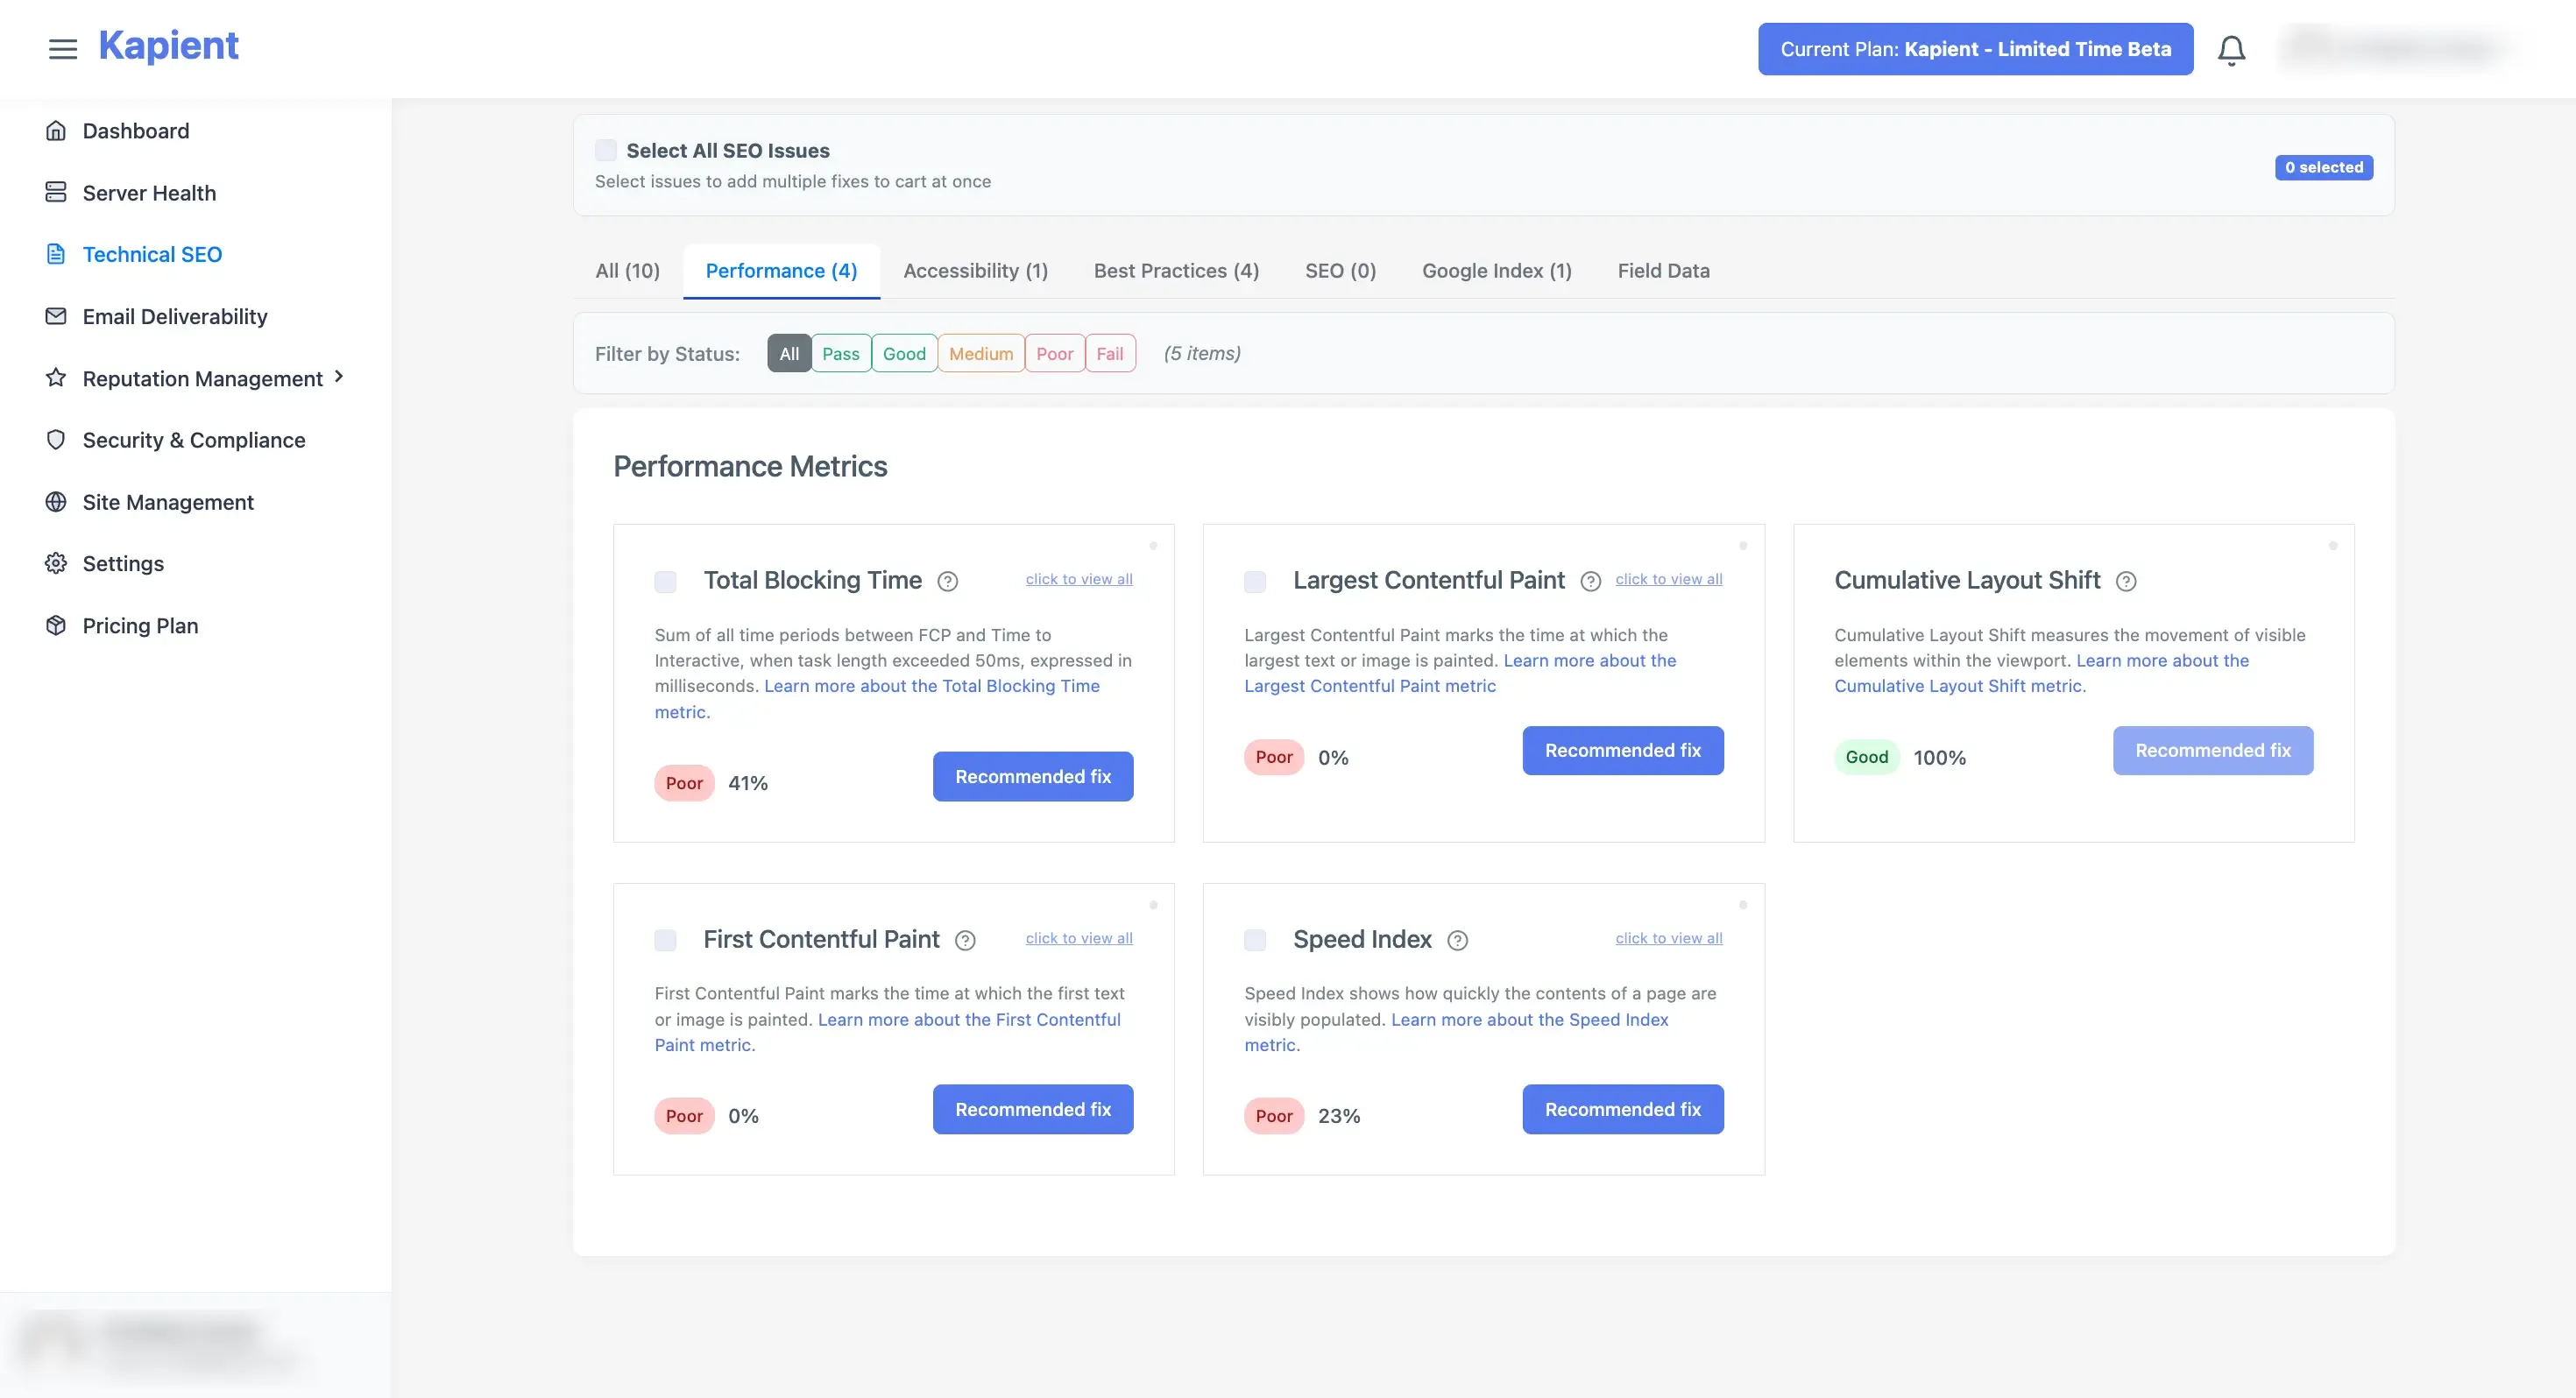Viewport: 2576px width, 1398px height.
Task: Click Recommended fix for First Contentful Paint
Action: (1032, 1109)
